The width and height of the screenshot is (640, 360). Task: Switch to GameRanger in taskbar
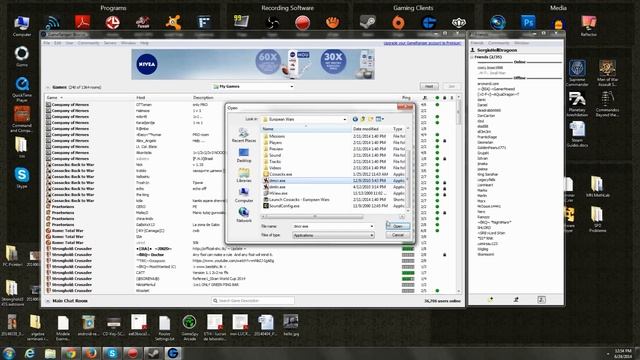pos(173,353)
